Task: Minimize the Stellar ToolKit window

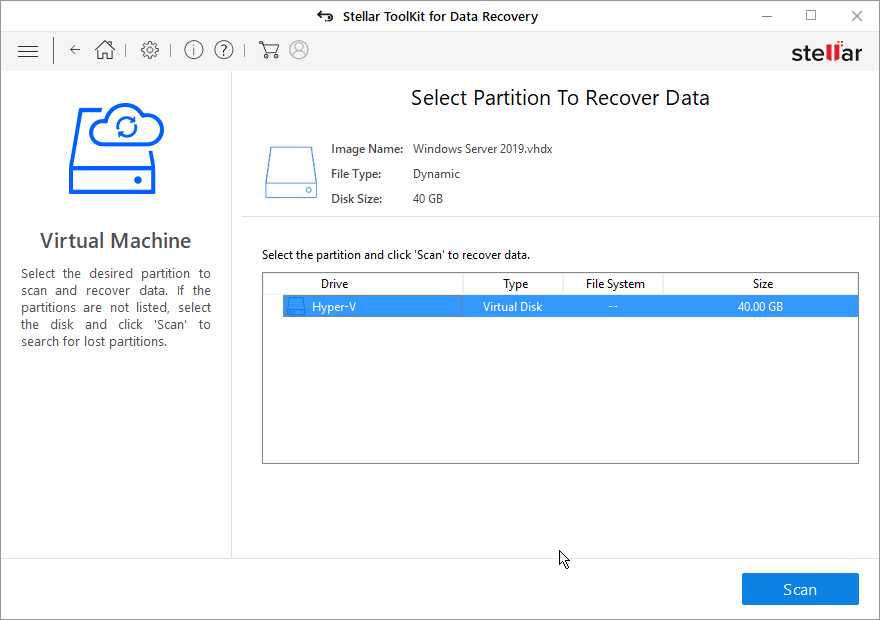Action: (x=765, y=16)
